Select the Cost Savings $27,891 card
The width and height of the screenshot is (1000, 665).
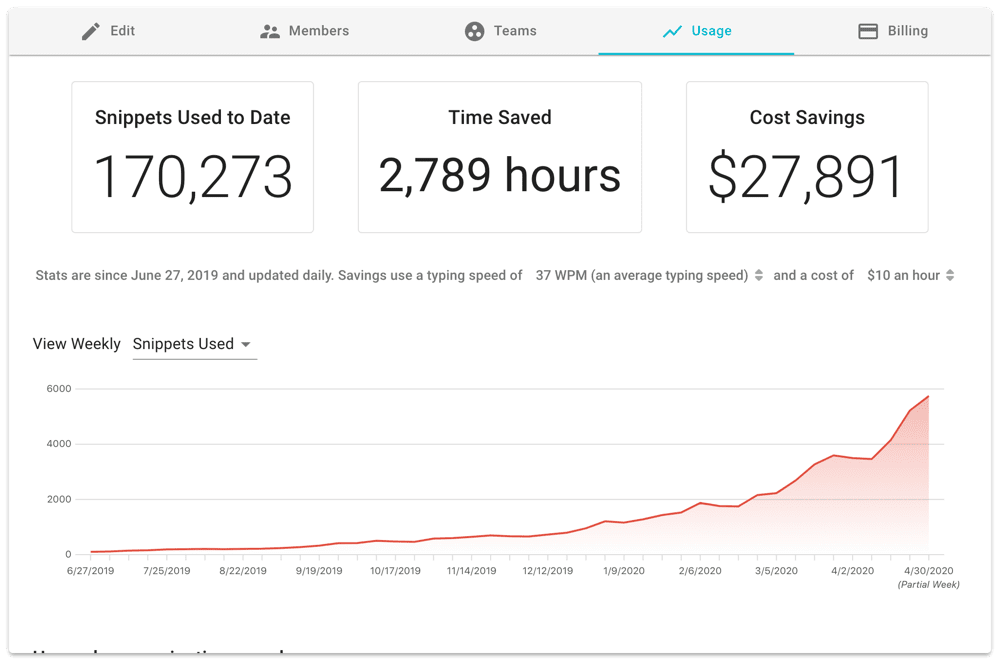tap(807, 157)
